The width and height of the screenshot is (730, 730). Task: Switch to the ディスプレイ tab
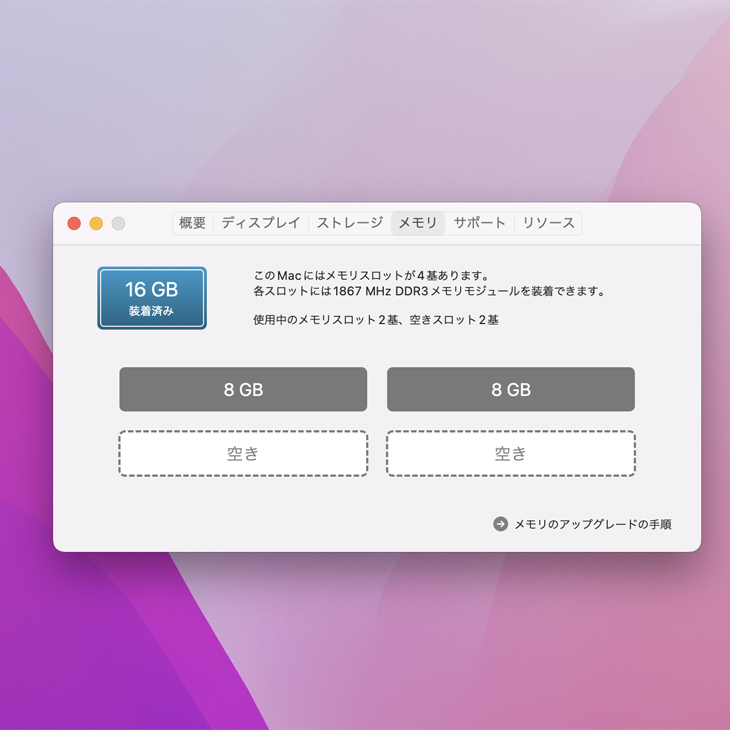(261, 223)
